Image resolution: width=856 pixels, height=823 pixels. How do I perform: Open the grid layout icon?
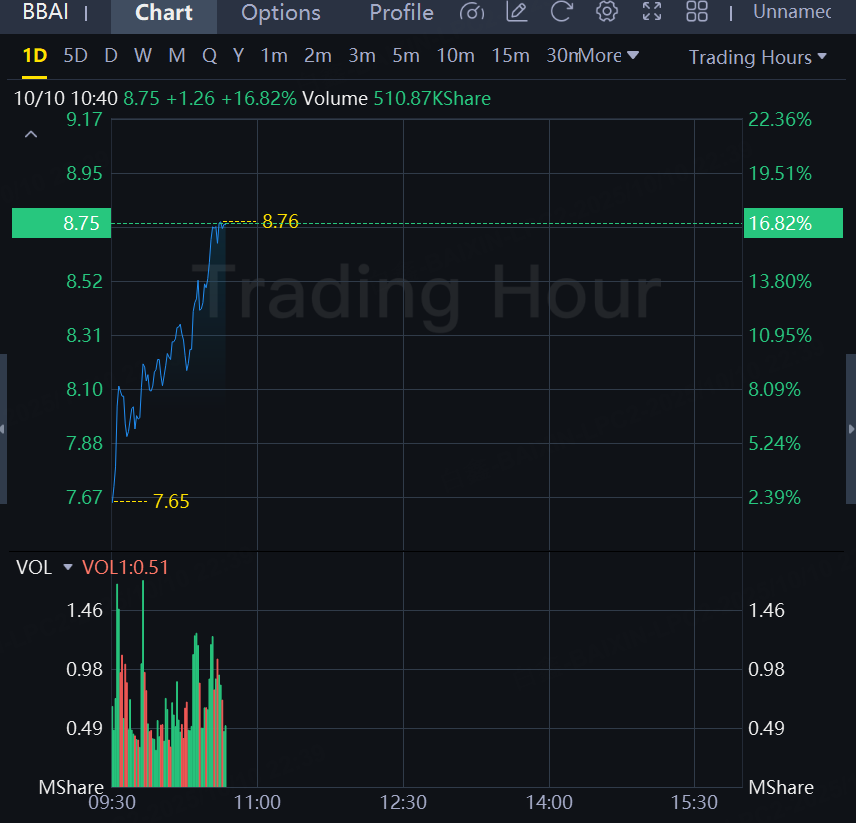[697, 12]
